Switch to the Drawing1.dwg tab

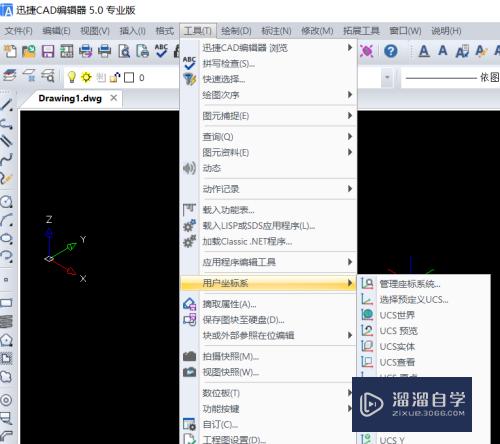click(x=70, y=98)
